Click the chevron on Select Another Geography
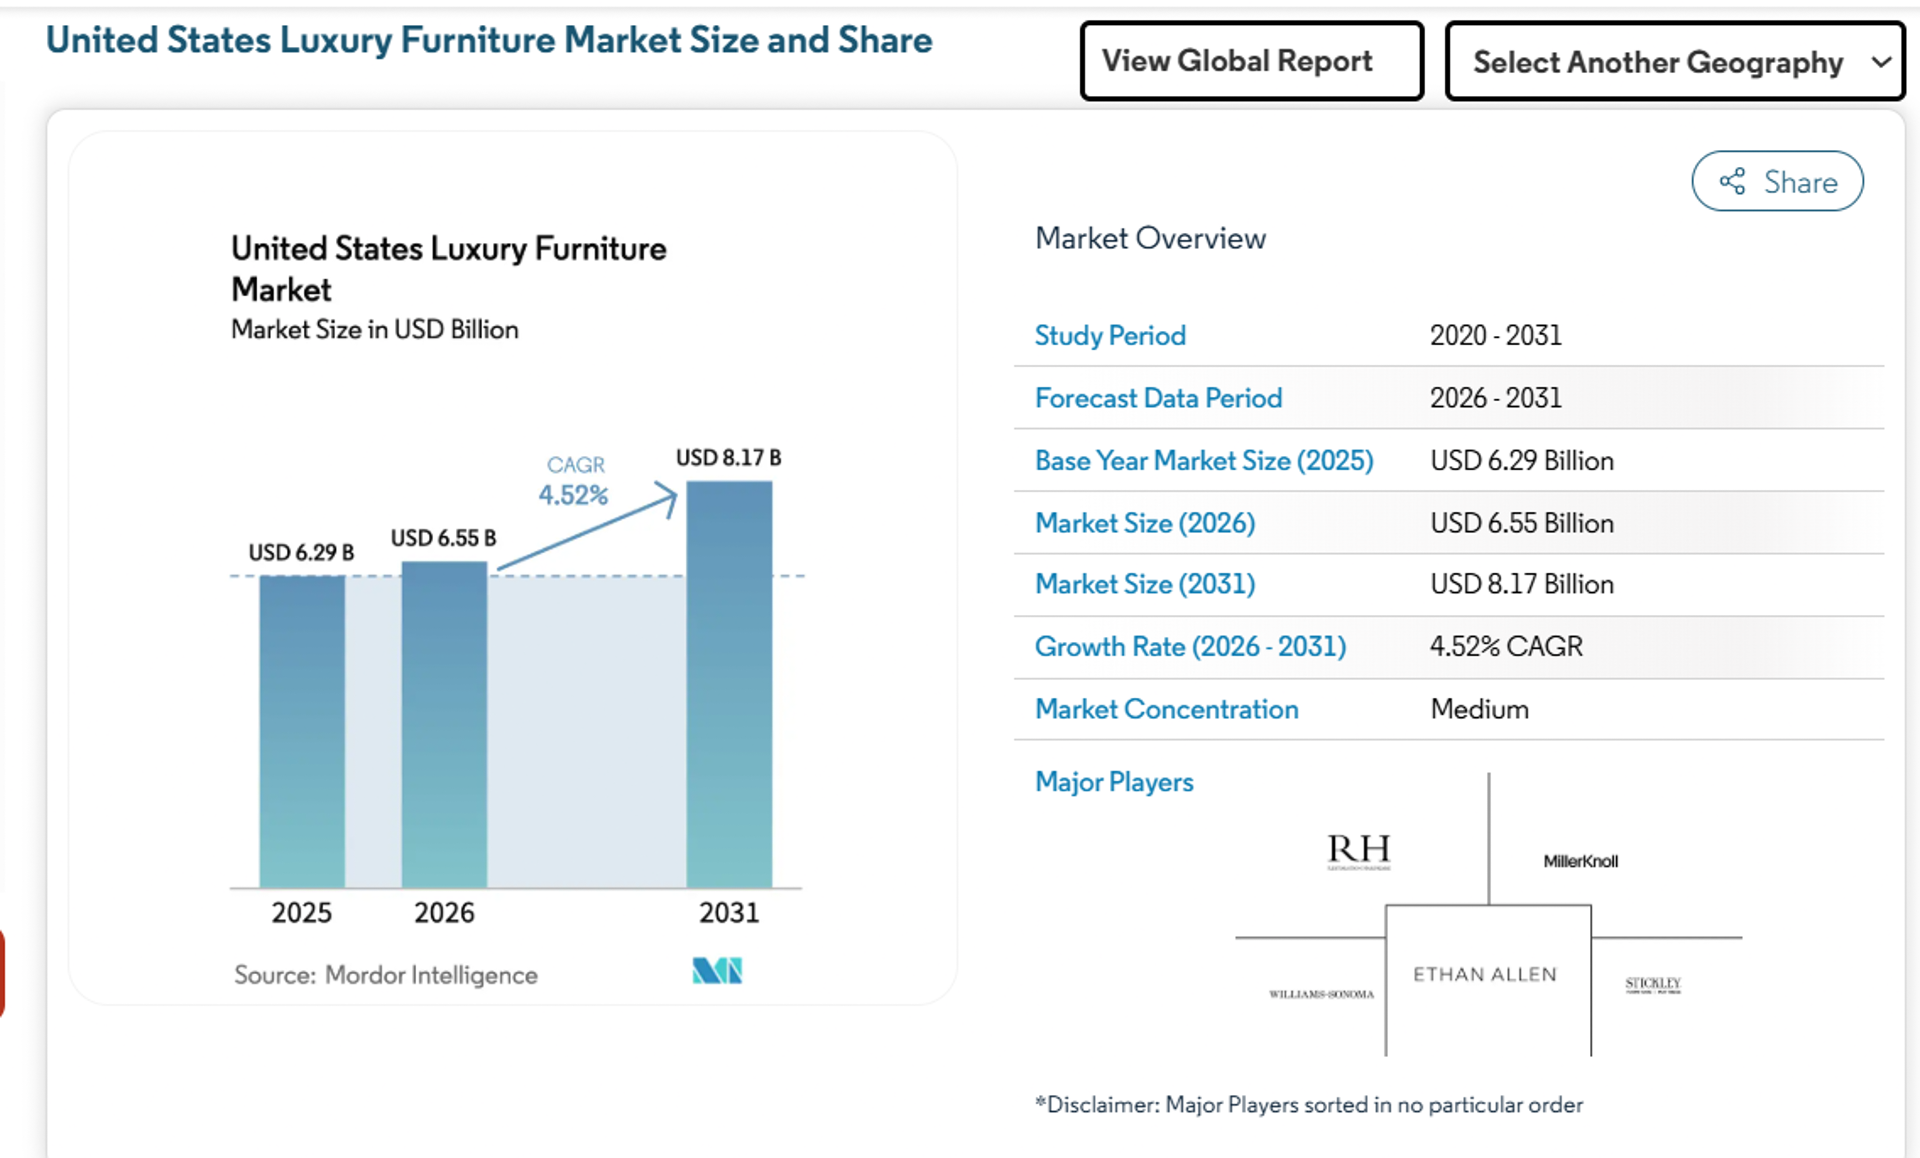This screenshot has height=1158, width=1920. [1880, 62]
